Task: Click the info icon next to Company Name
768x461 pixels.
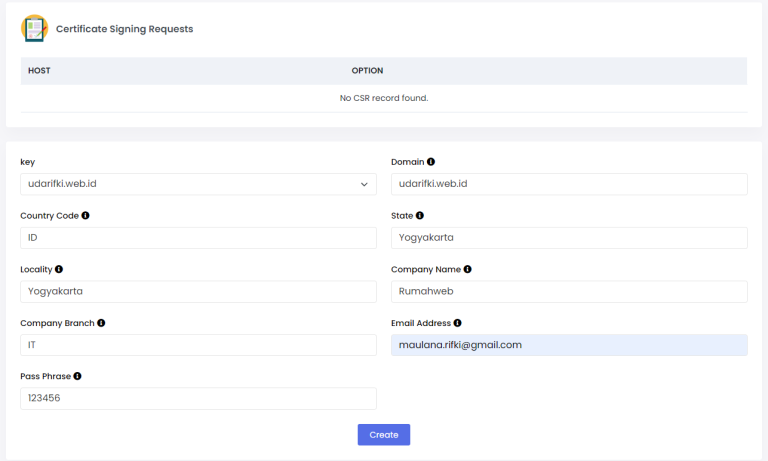Action: tap(467, 269)
